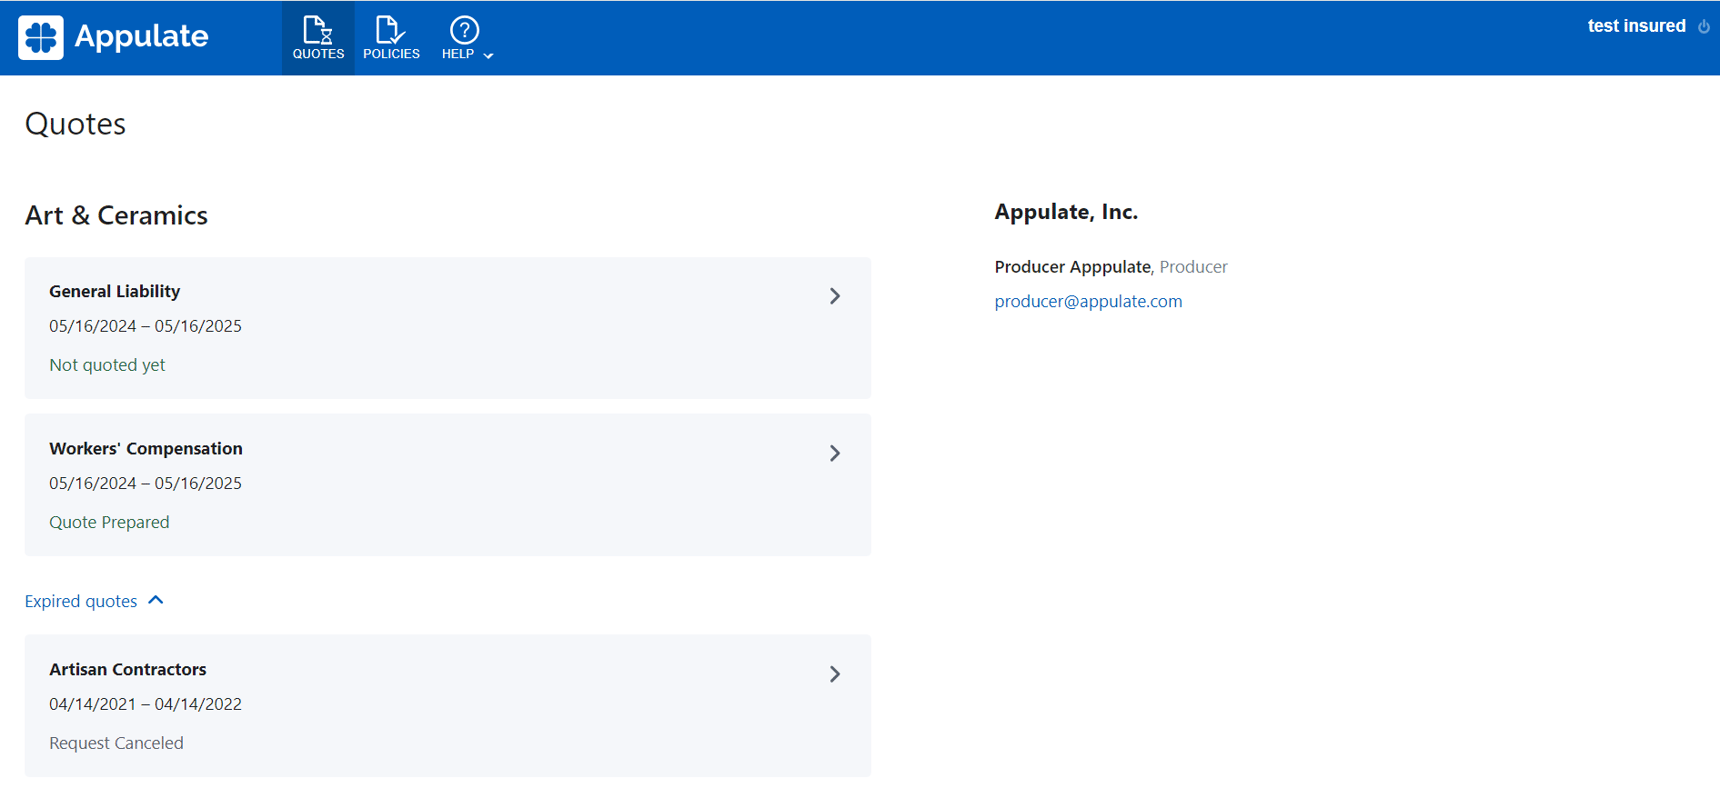Open the Artisan Contractors expired quote
The height and width of the screenshot is (788, 1720).
tap(447, 706)
